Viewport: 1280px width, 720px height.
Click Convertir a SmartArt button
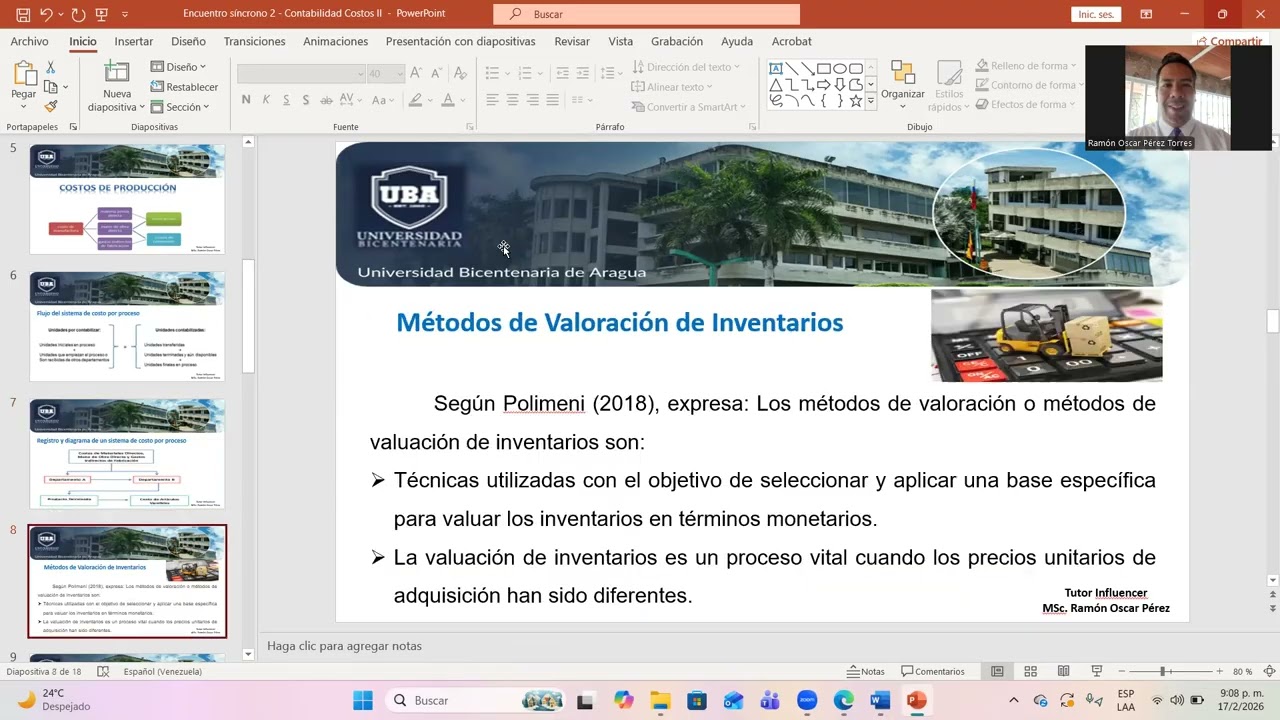coord(689,107)
